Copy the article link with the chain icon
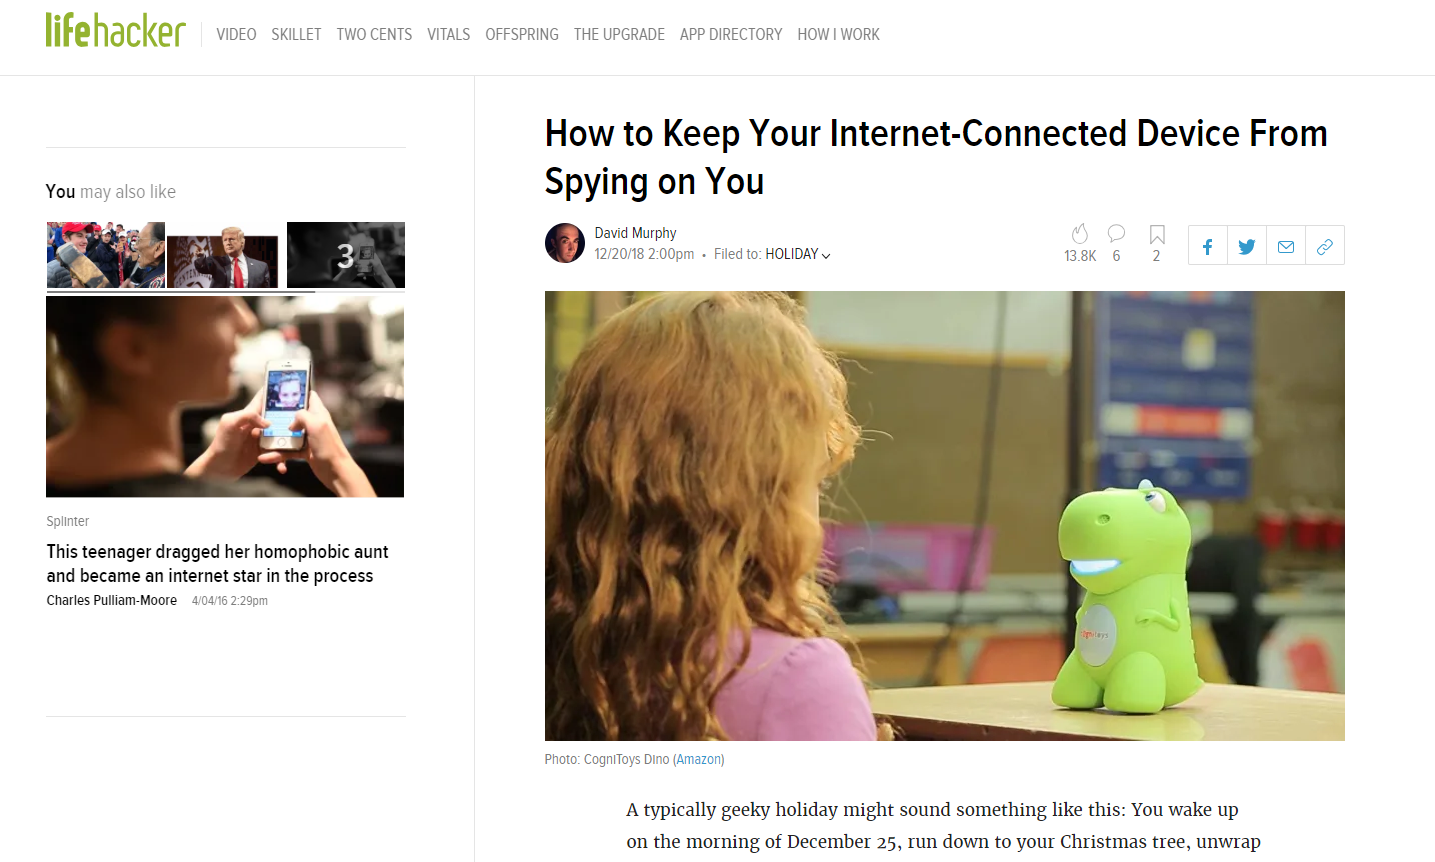 pyautogui.click(x=1325, y=246)
